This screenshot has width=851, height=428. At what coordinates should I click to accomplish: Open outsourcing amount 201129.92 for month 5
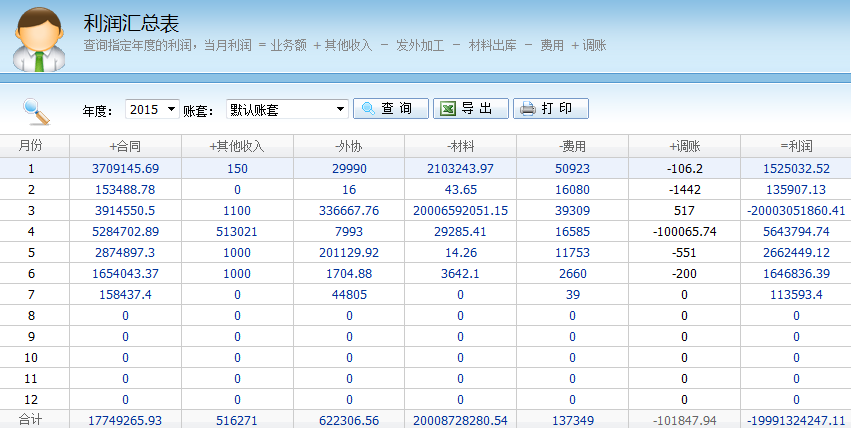[x=348, y=253]
